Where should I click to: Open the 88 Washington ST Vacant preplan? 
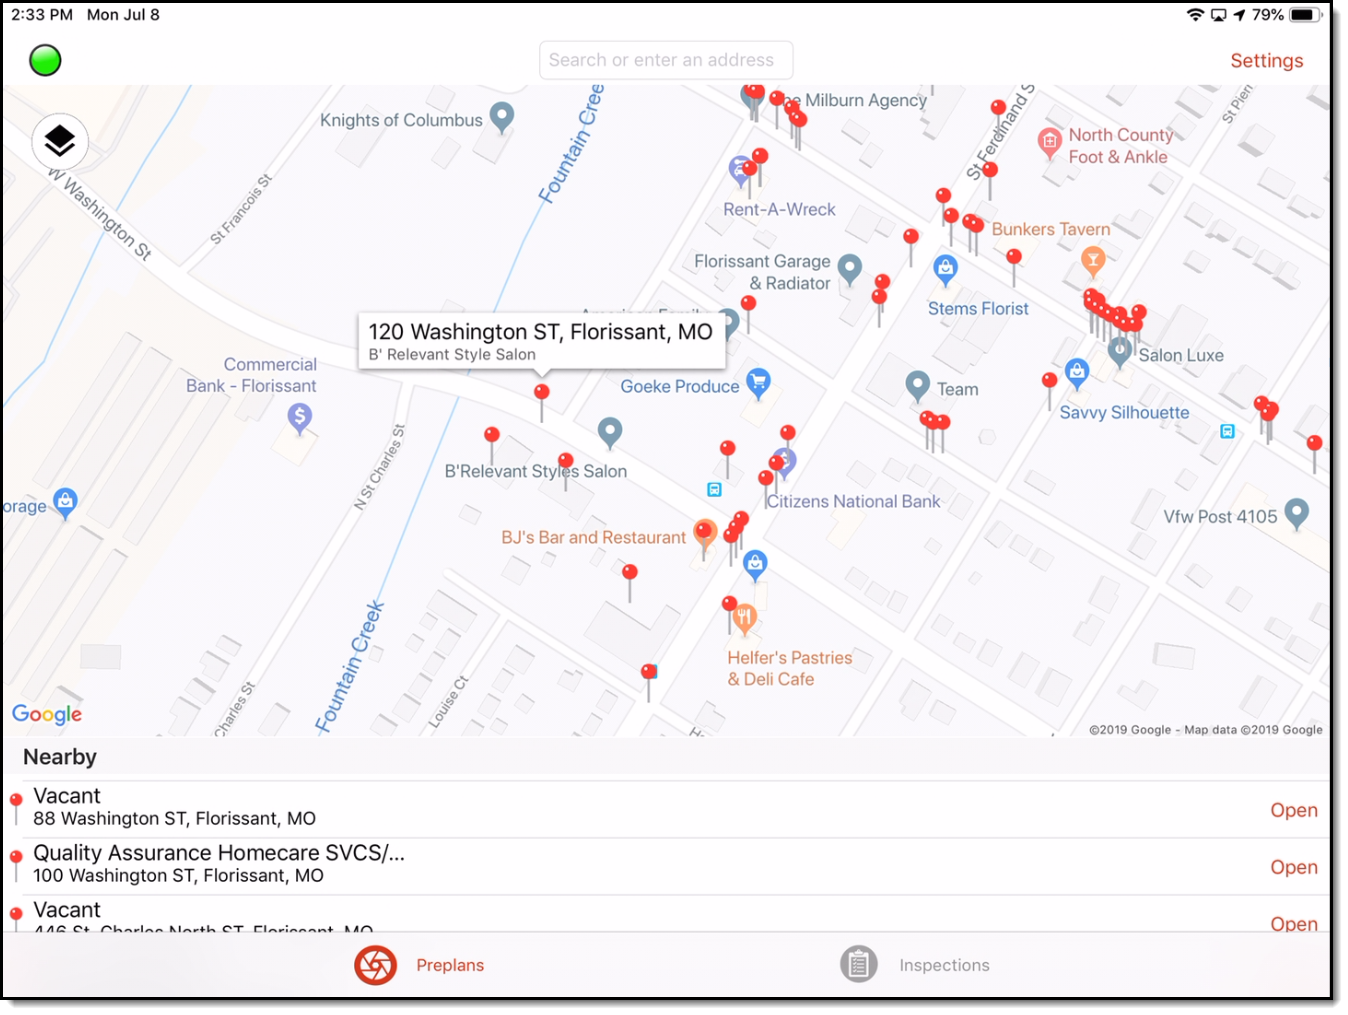point(1293,810)
